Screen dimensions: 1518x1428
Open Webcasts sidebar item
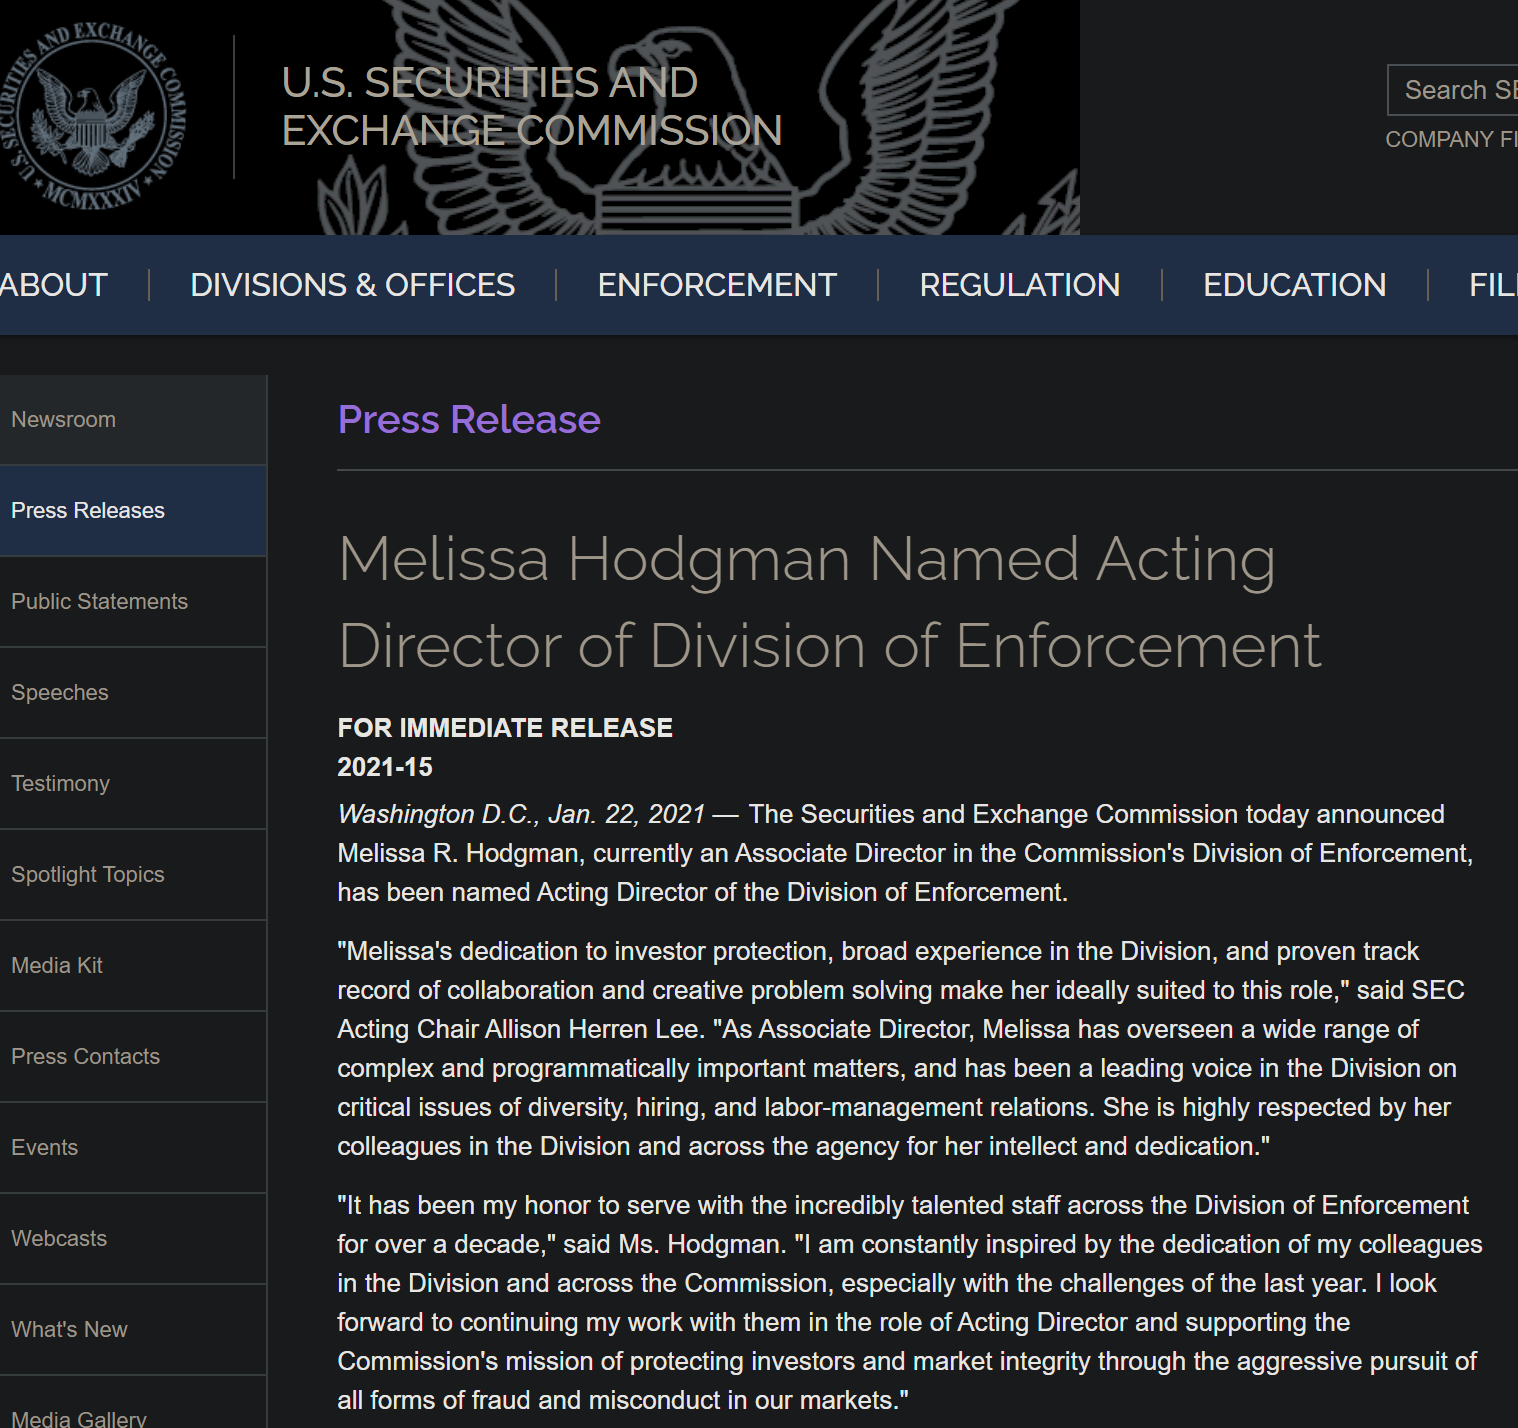pyautogui.click(x=133, y=1239)
